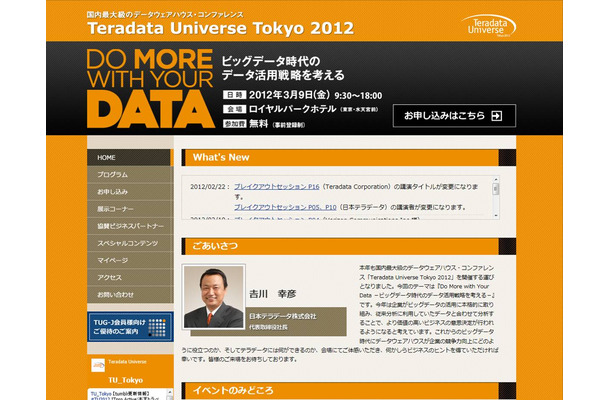Click 日本テラデータ株式会社 company label
Screen dimensions: 610x400
pos(283,316)
